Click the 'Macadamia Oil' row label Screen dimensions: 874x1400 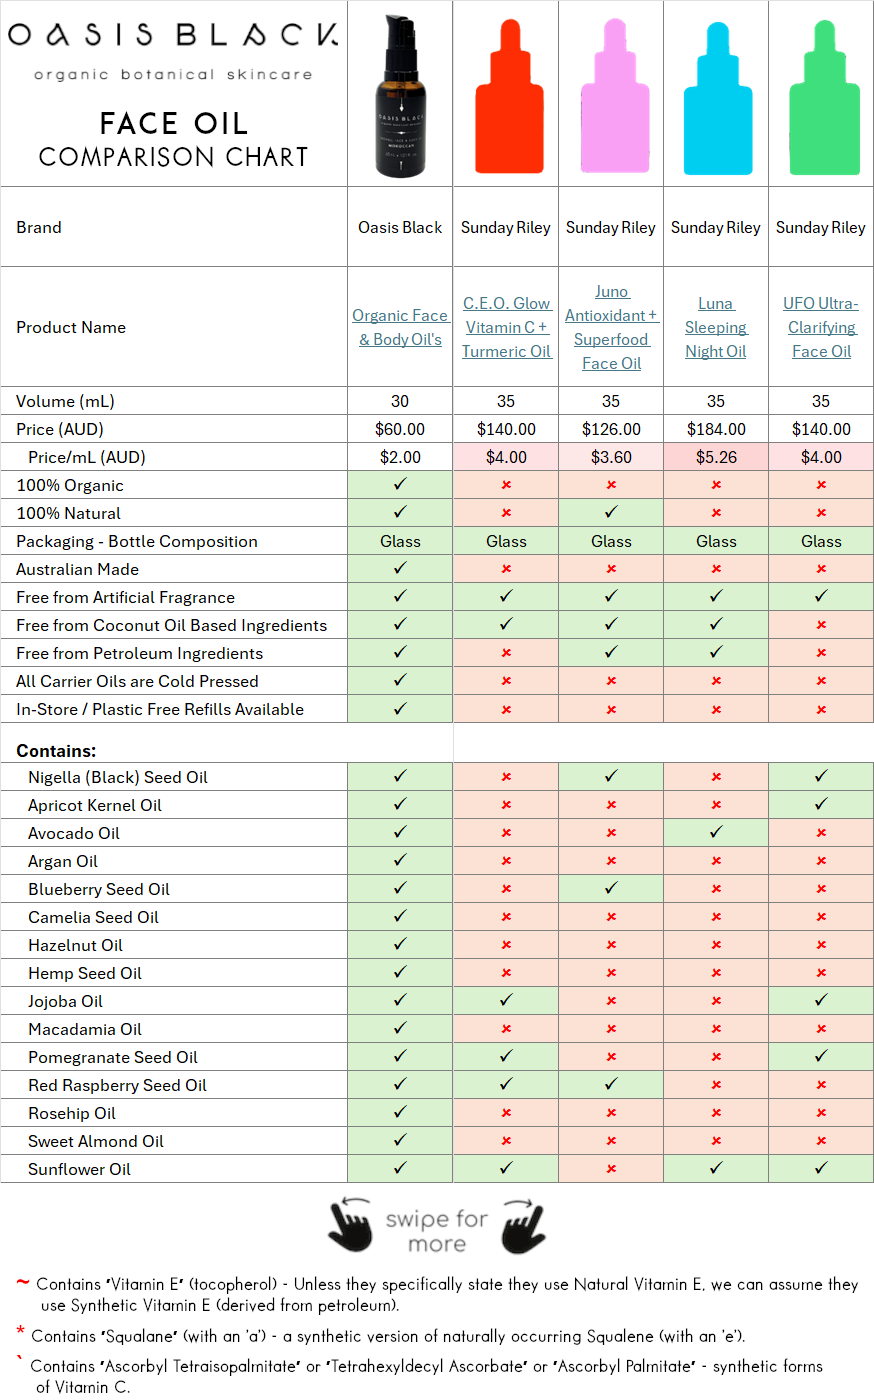click(85, 1029)
